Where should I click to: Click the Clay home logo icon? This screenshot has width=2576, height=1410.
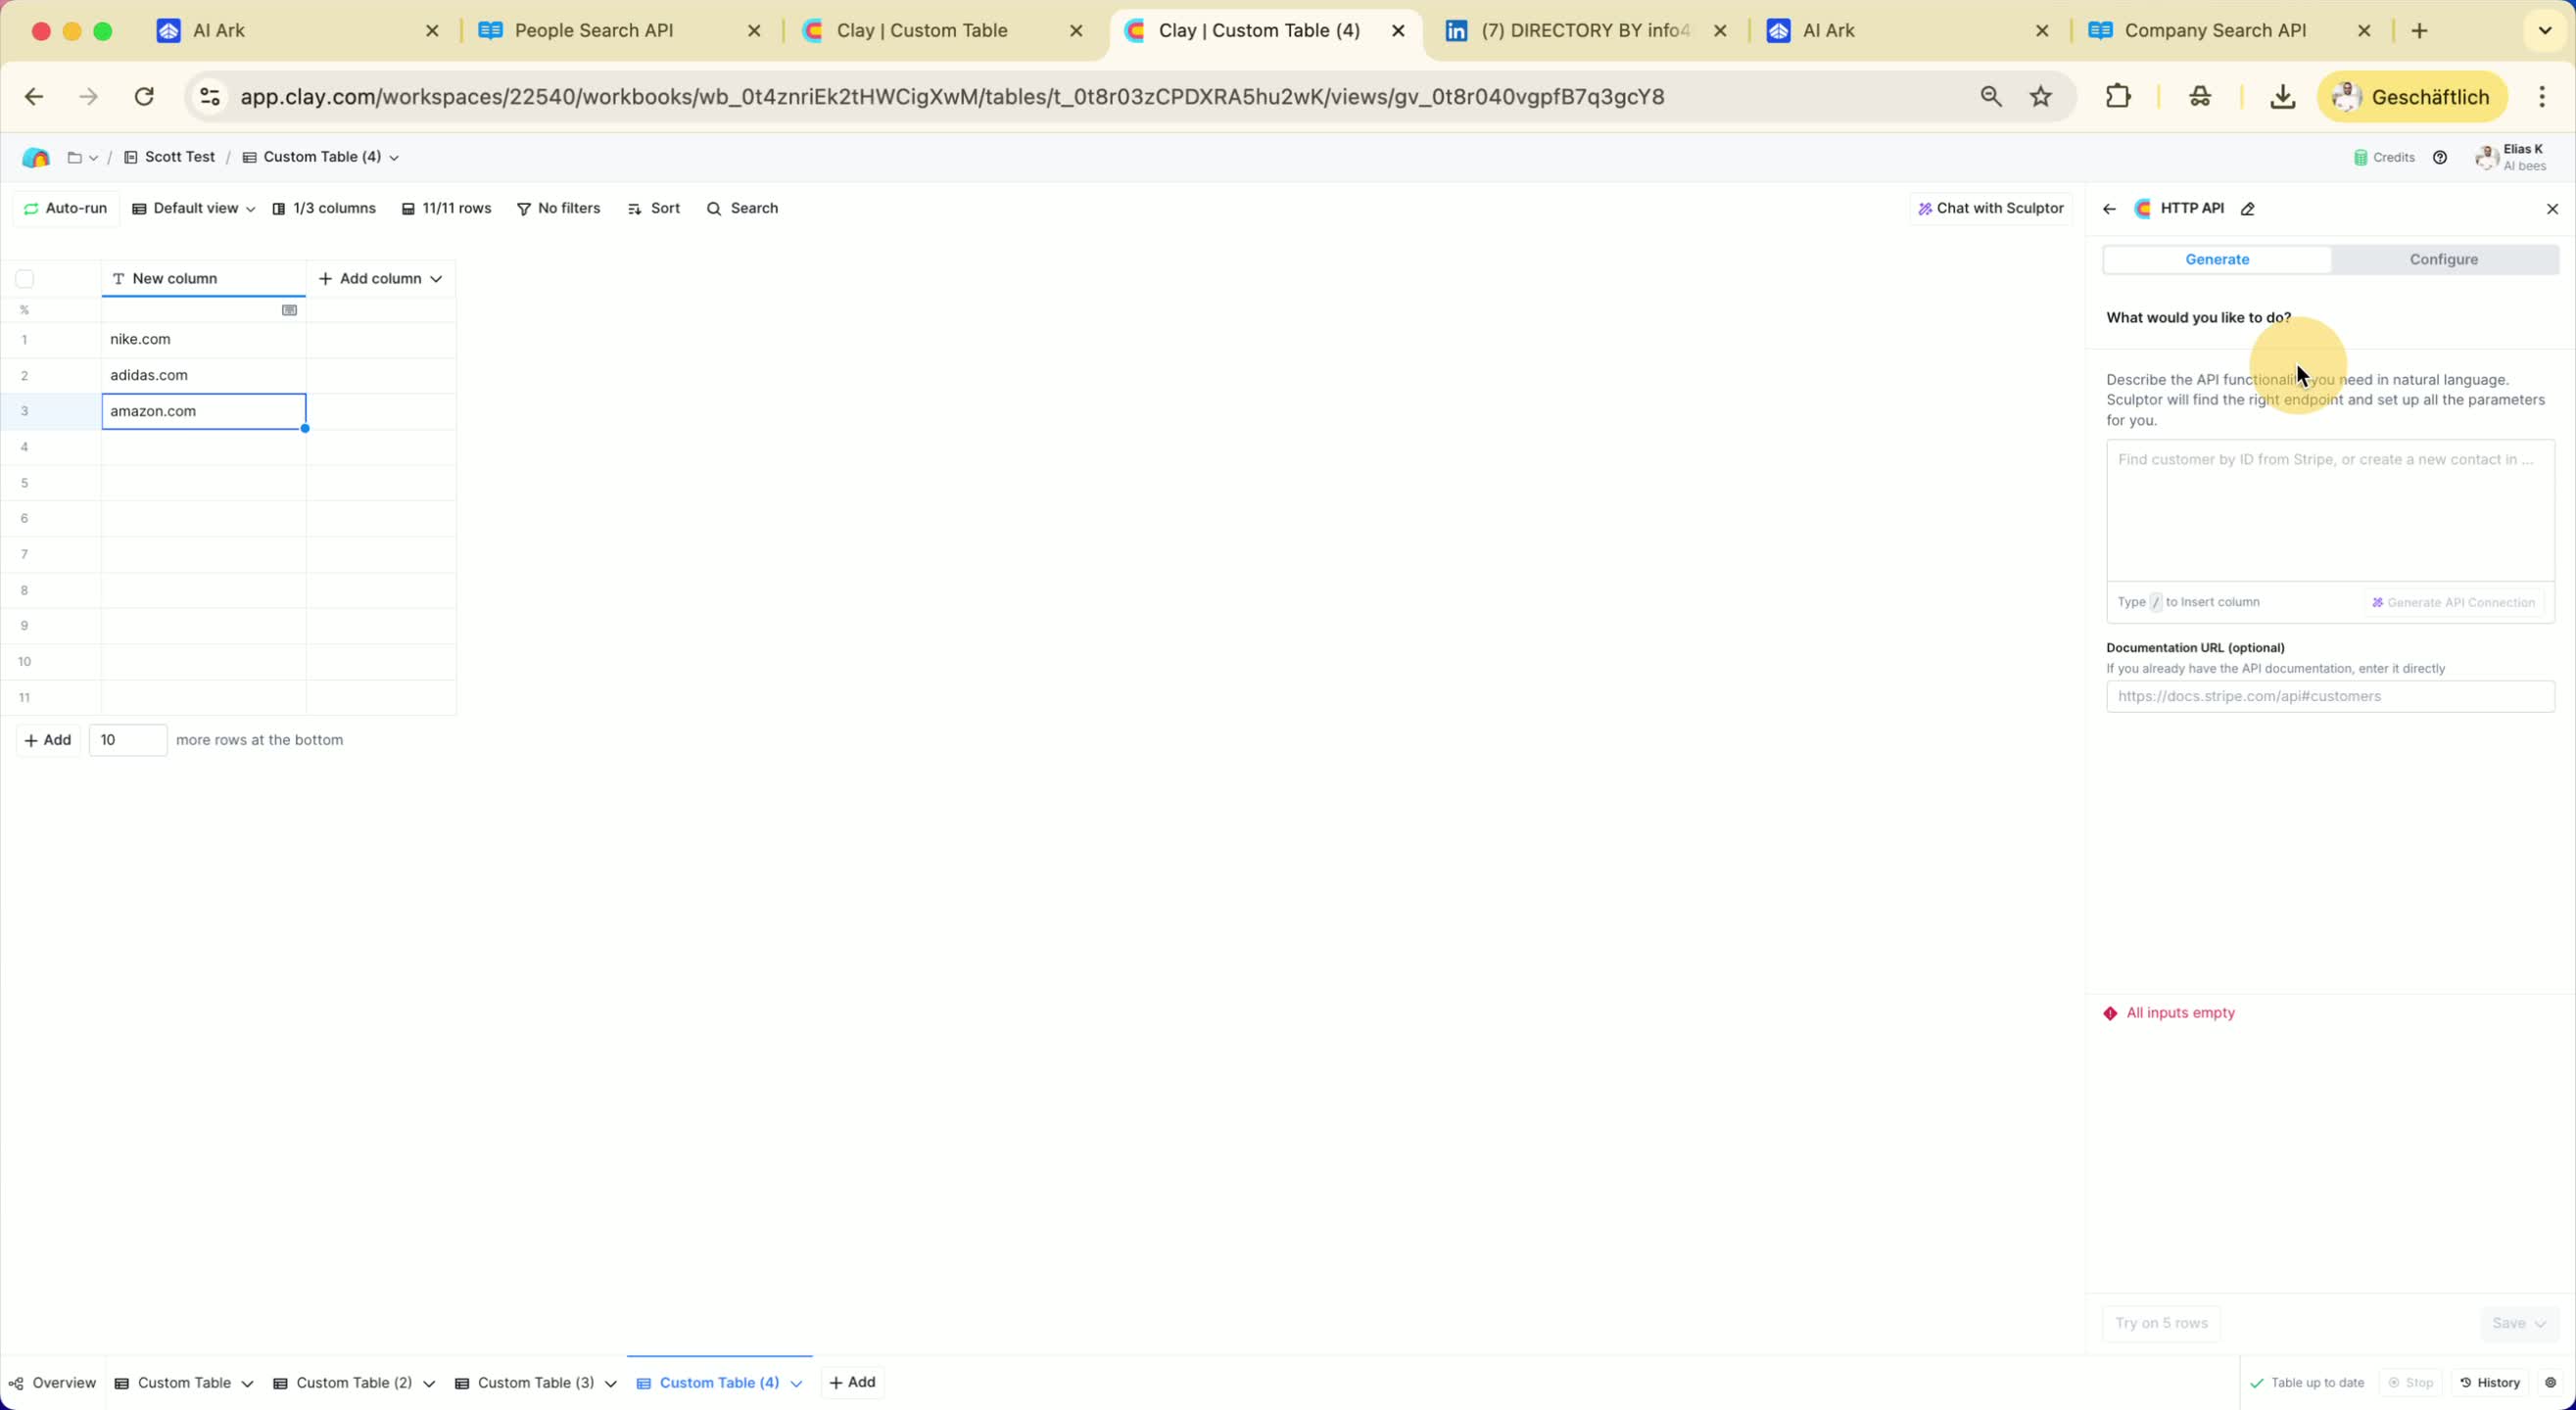pos(36,157)
